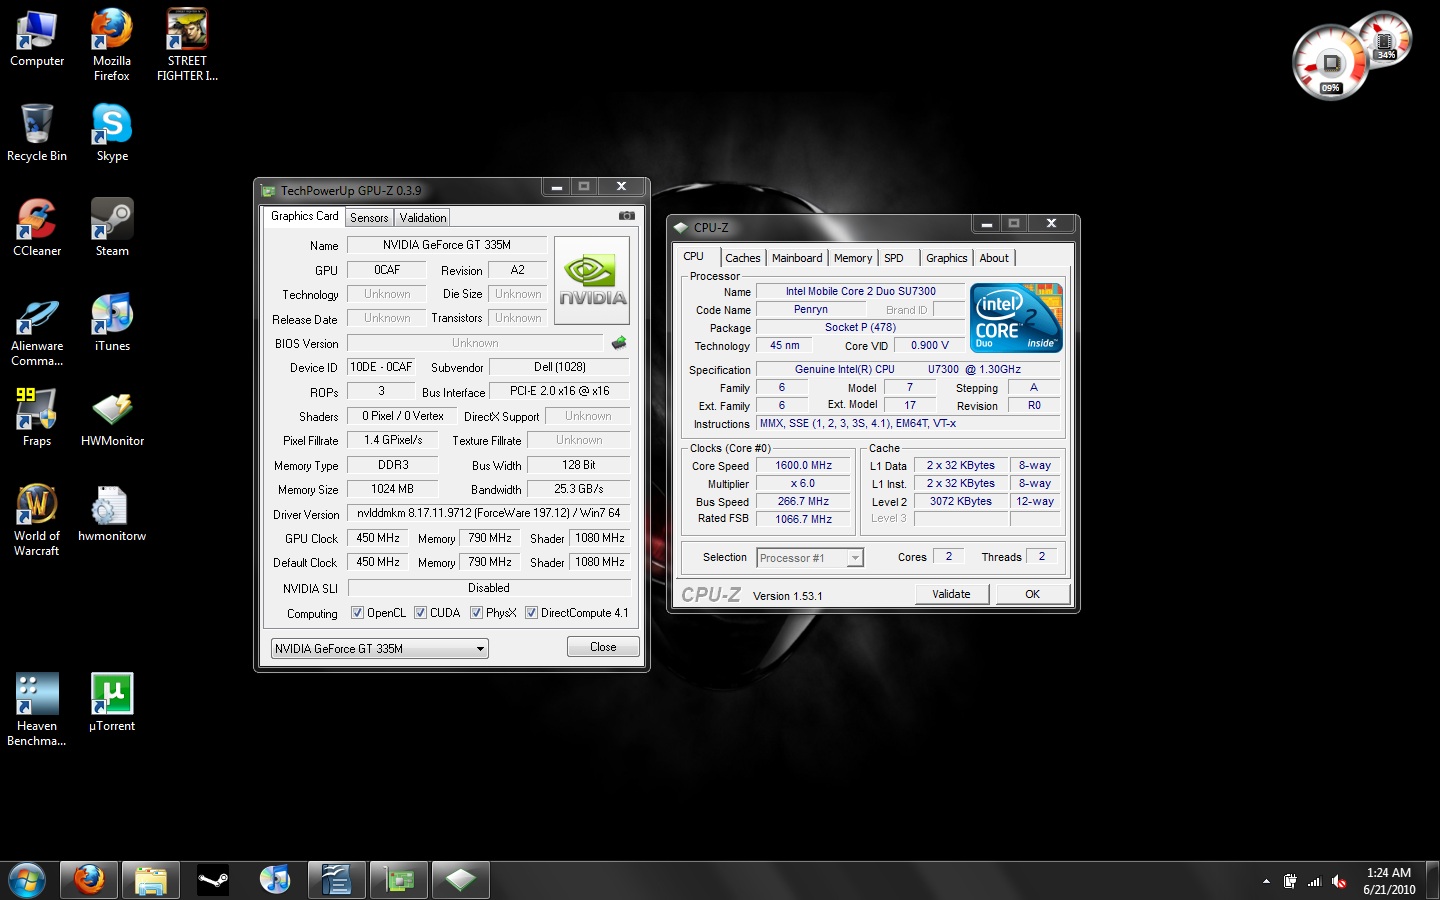Show hidden tray icons arrow
The image size is (1440, 900).
(x=1266, y=881)
